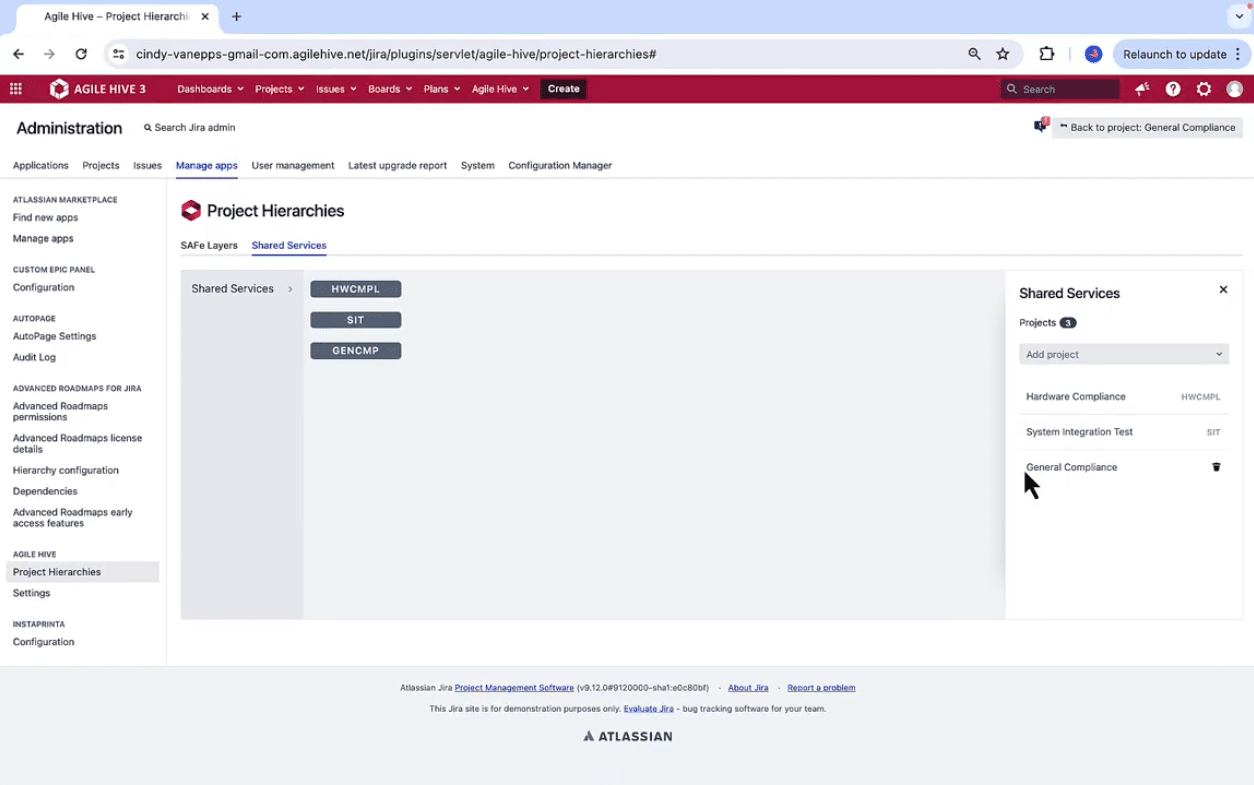
Task: Click the Create button
Action: click(563, 89)
